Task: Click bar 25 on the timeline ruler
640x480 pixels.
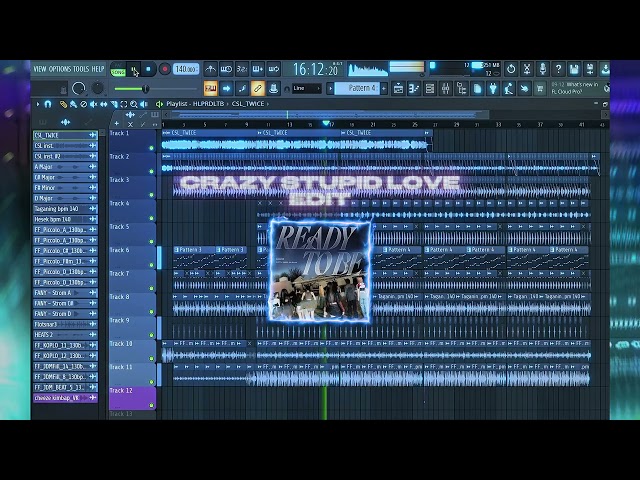Action: click(x=415, y=124)
